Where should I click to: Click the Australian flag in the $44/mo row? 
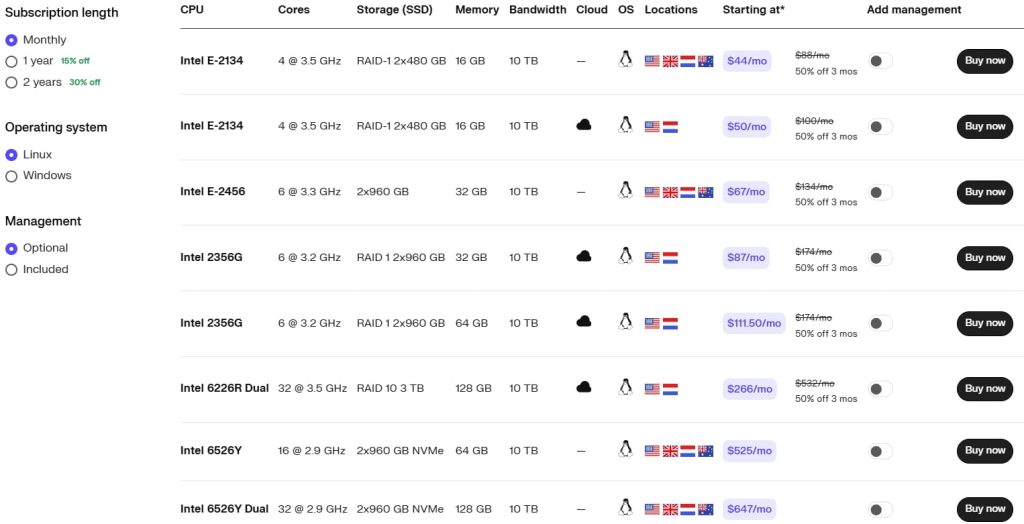click(705, 61)
